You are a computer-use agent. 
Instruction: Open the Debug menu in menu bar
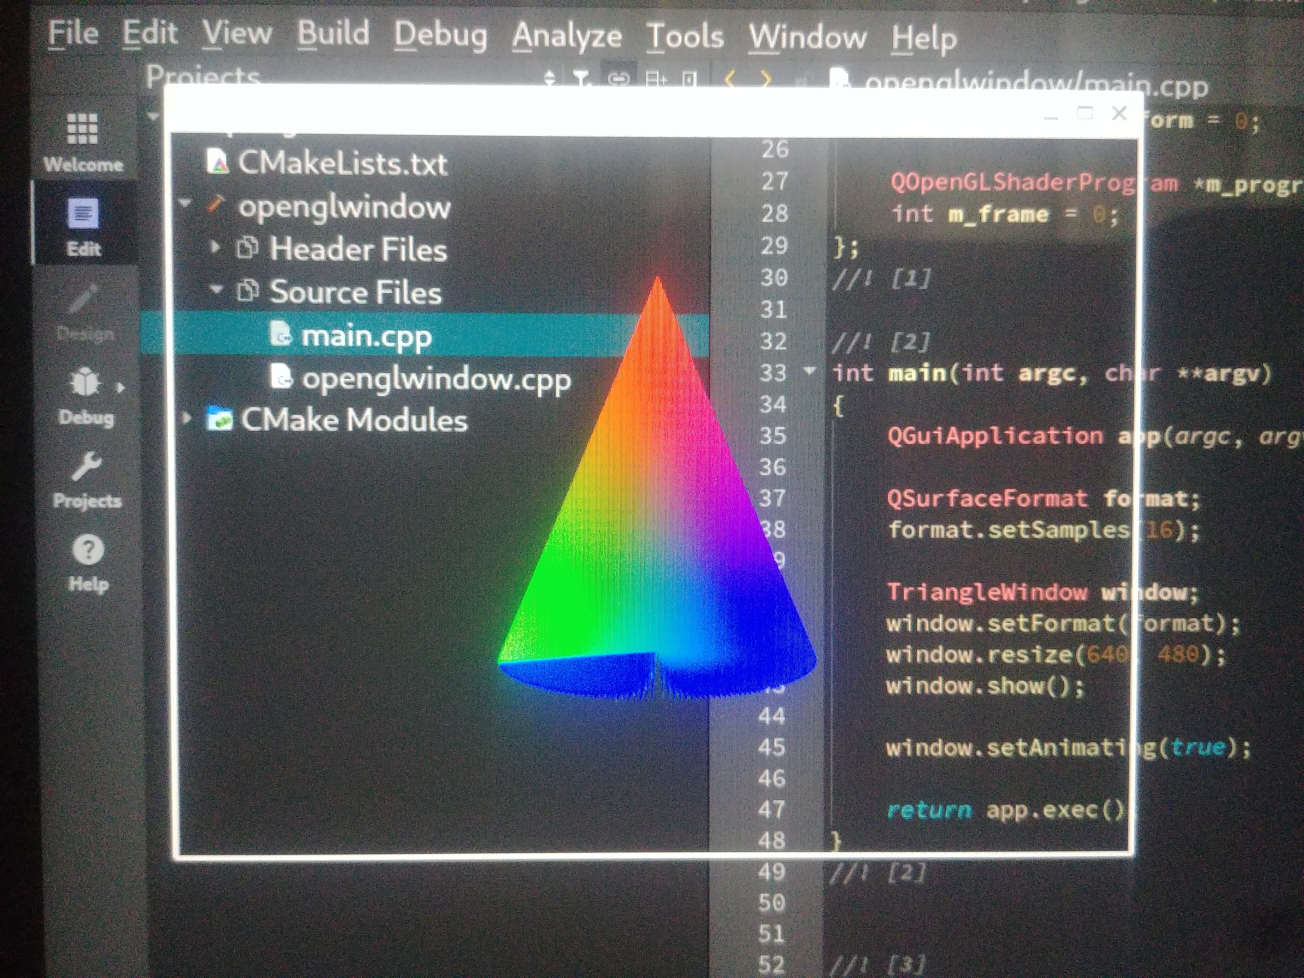(x=440, y=35)
